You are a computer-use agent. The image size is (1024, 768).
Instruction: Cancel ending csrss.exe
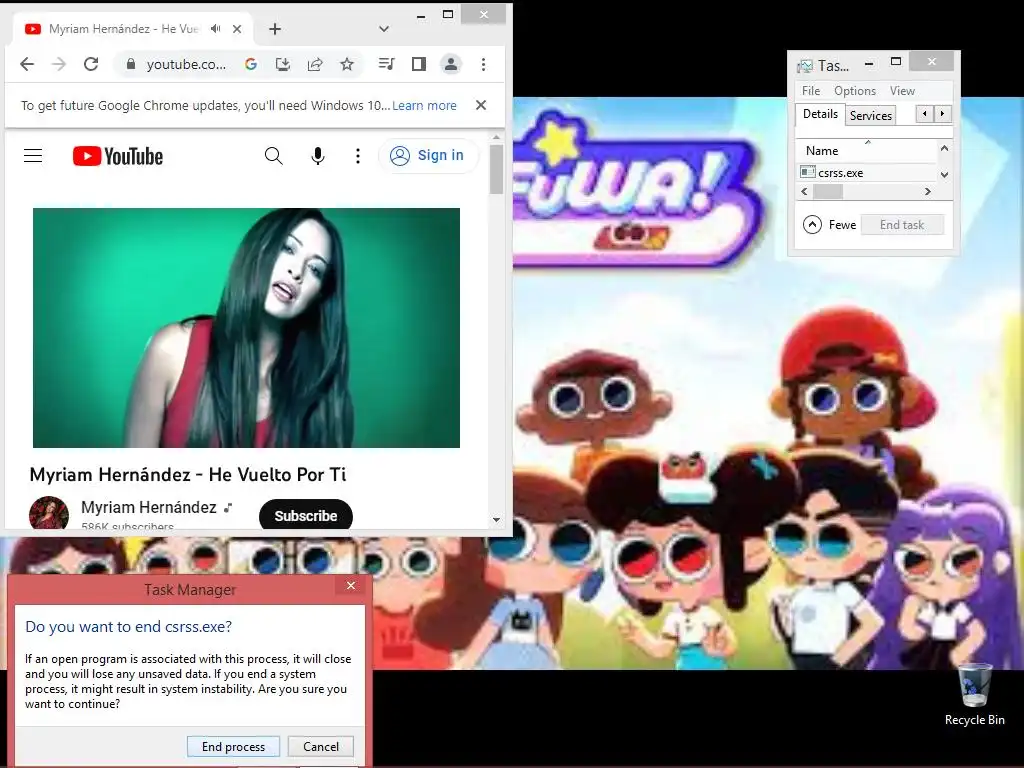tap(321, 746)
